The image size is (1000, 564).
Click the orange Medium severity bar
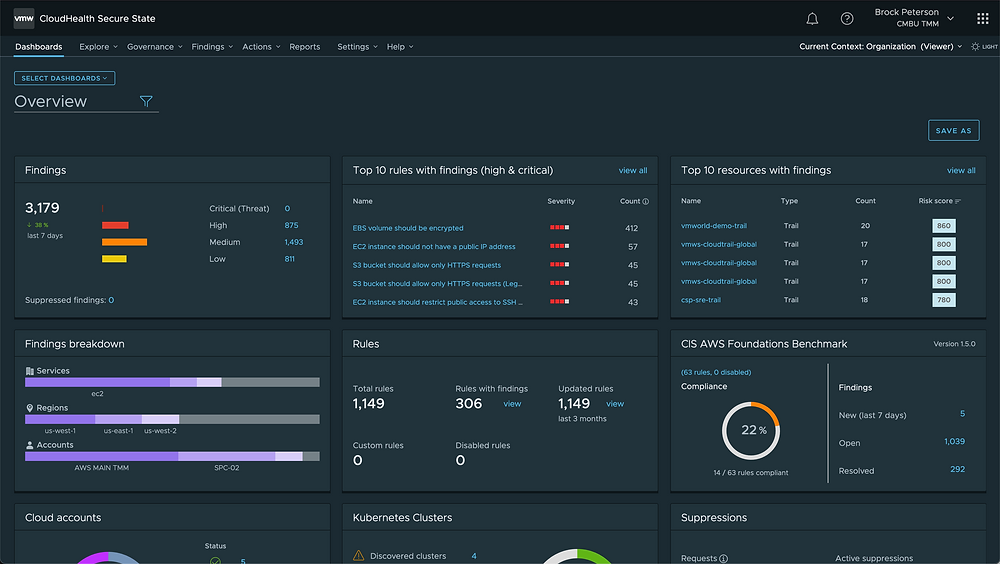click(x=124, y=242)
